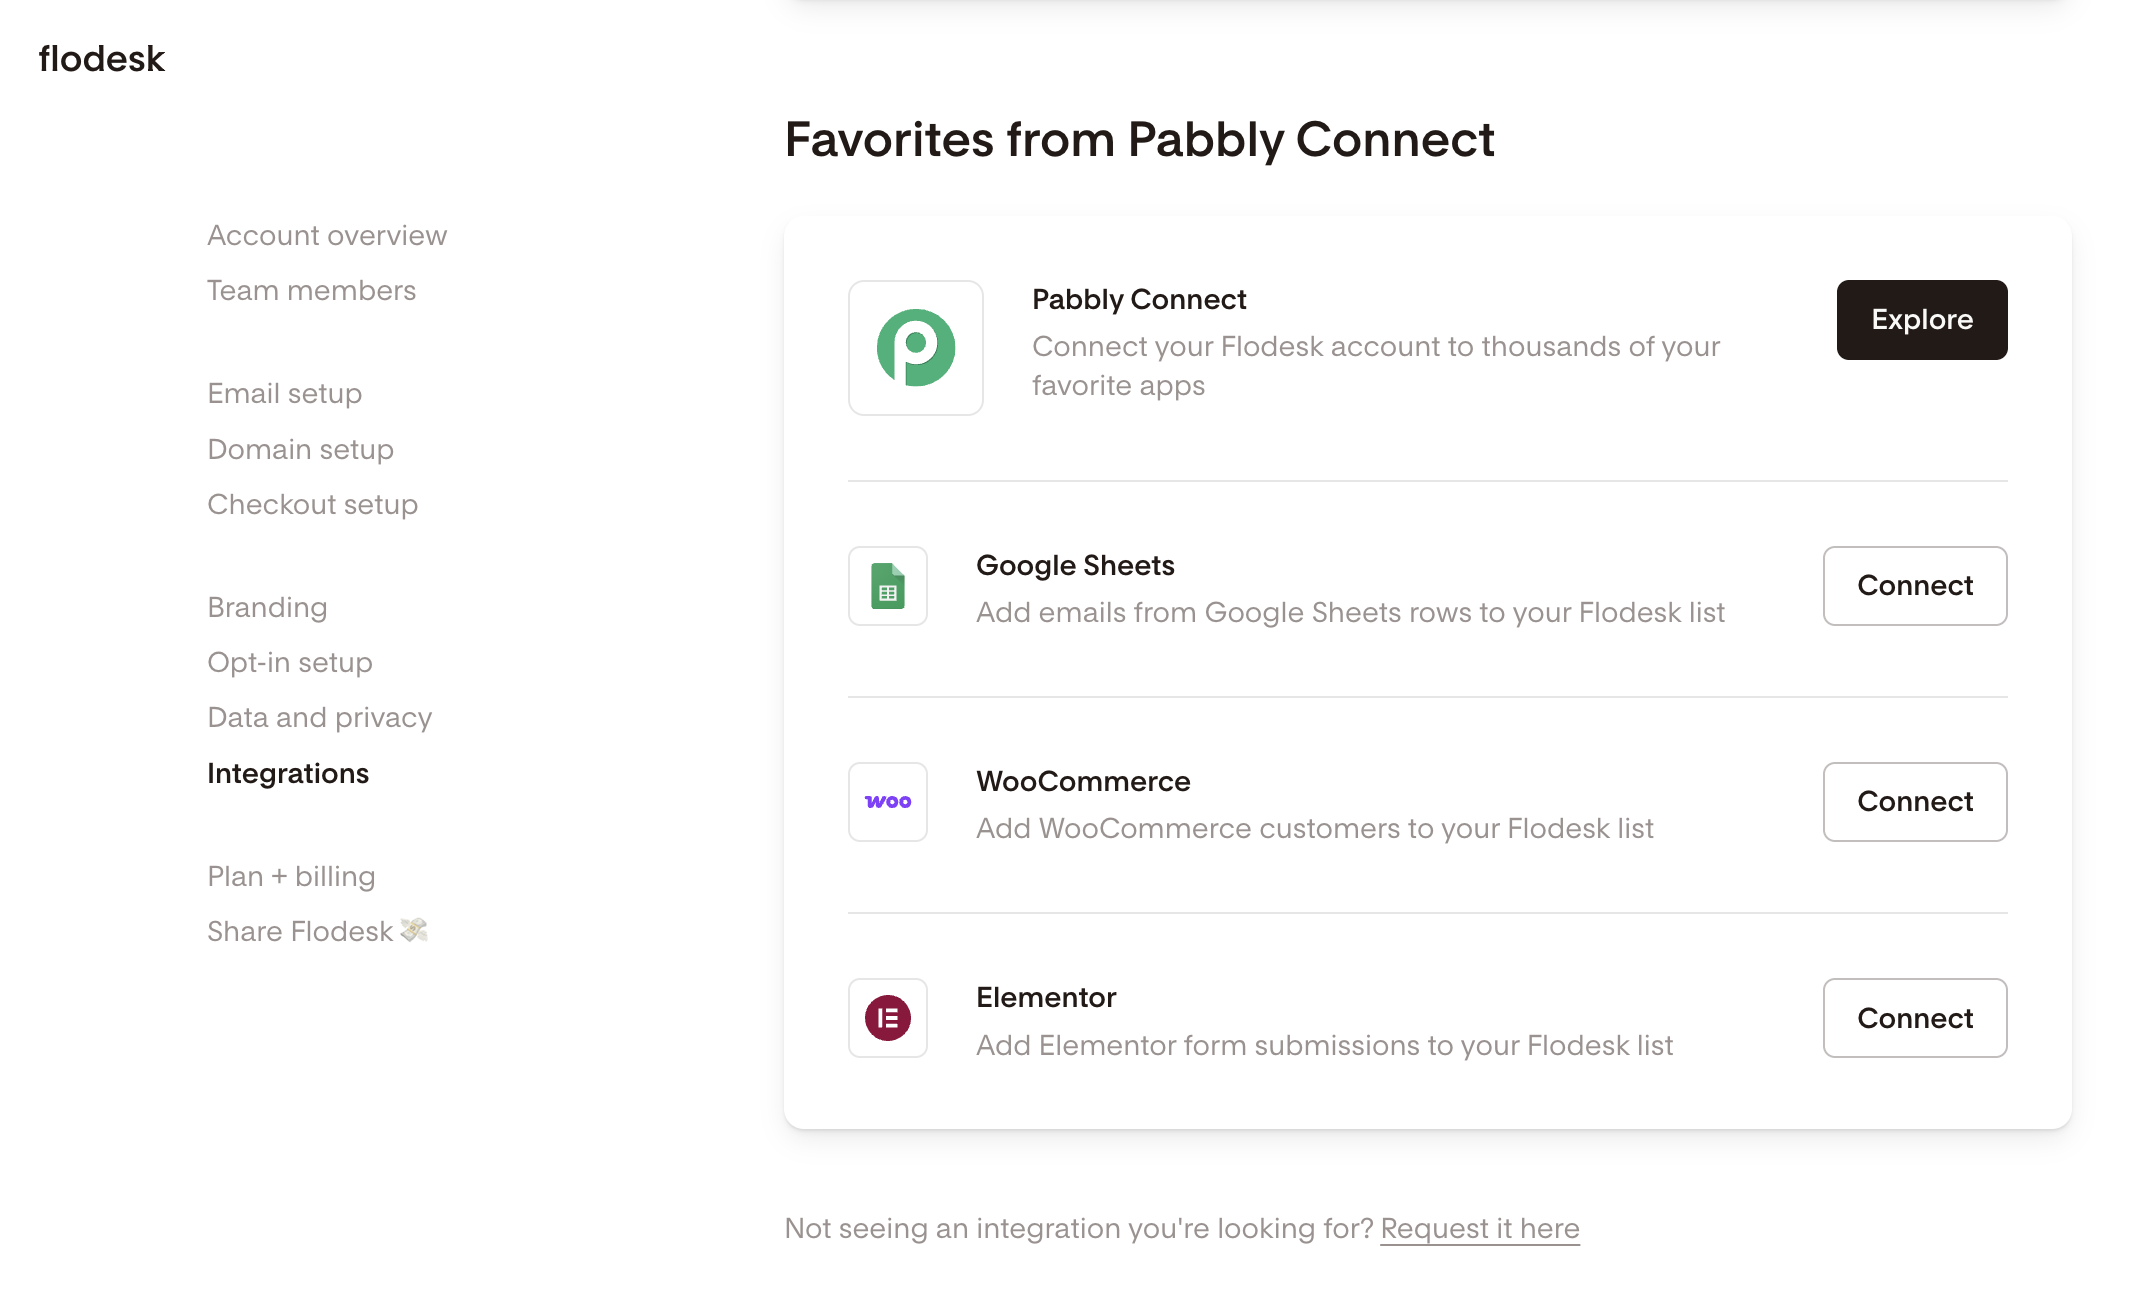Open Account overview settings
Screen dimensions: 2138x1290
pyautogui.click(x=326, y=235)
